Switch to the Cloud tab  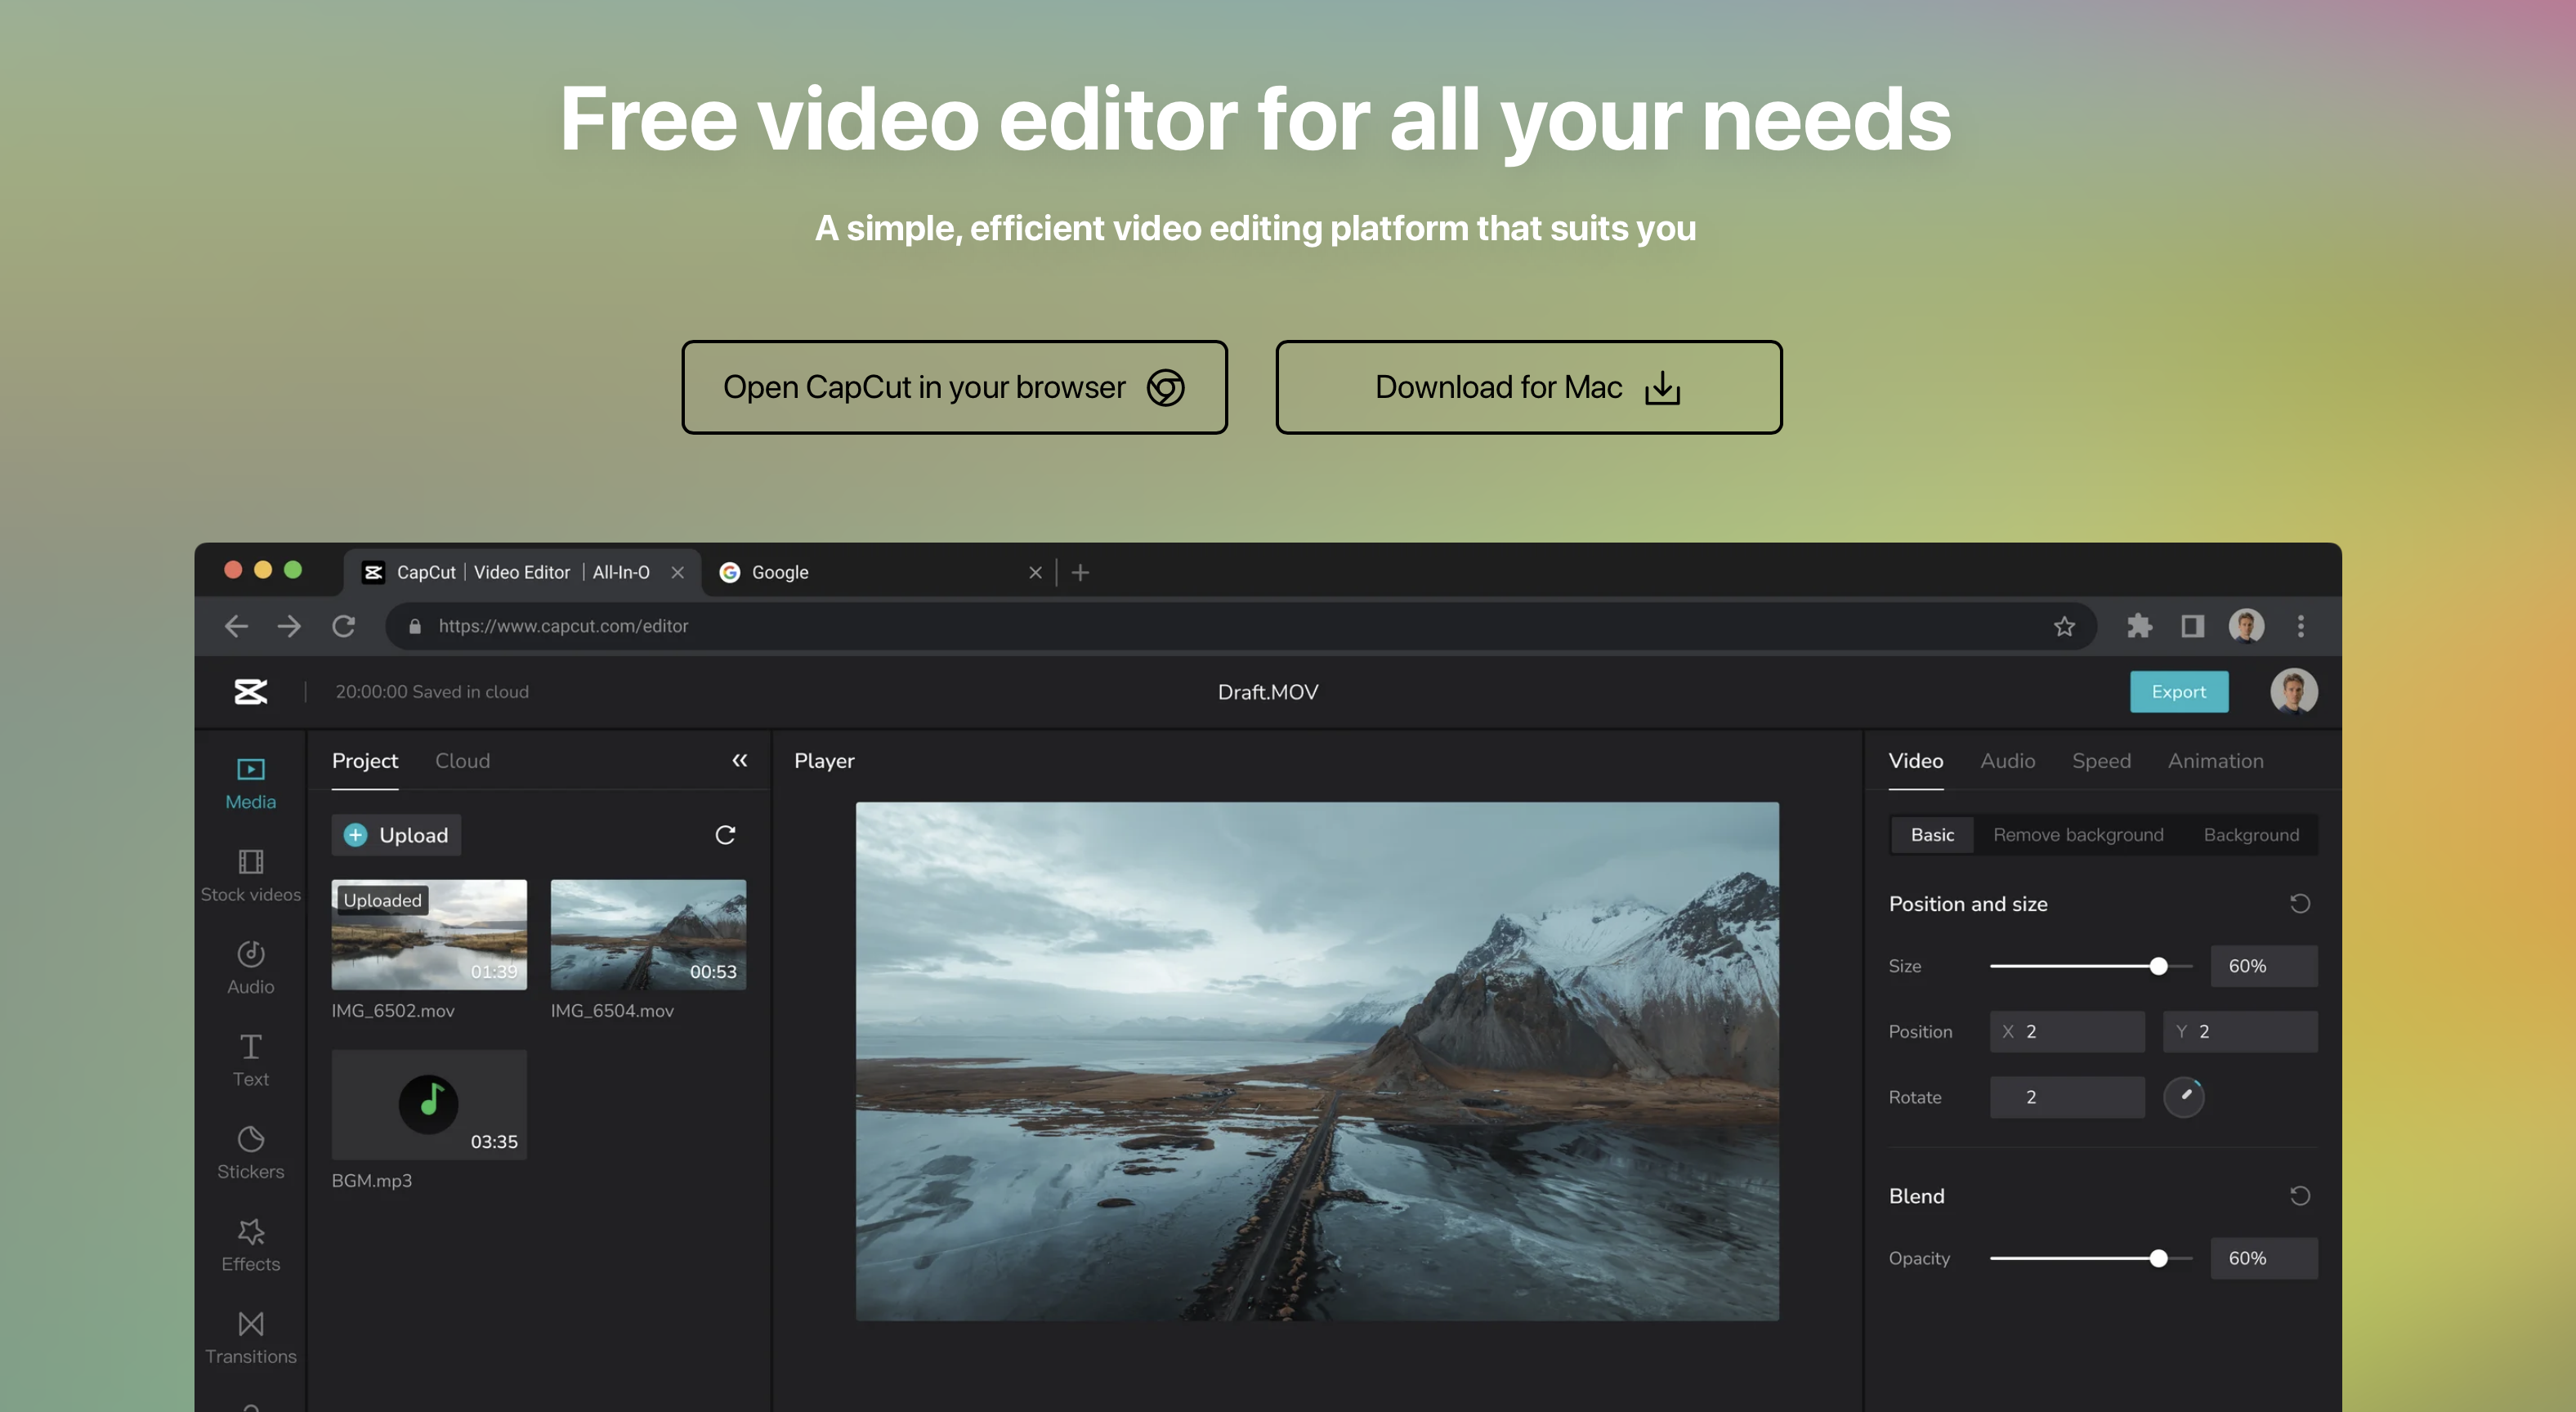tap(462, 761)
